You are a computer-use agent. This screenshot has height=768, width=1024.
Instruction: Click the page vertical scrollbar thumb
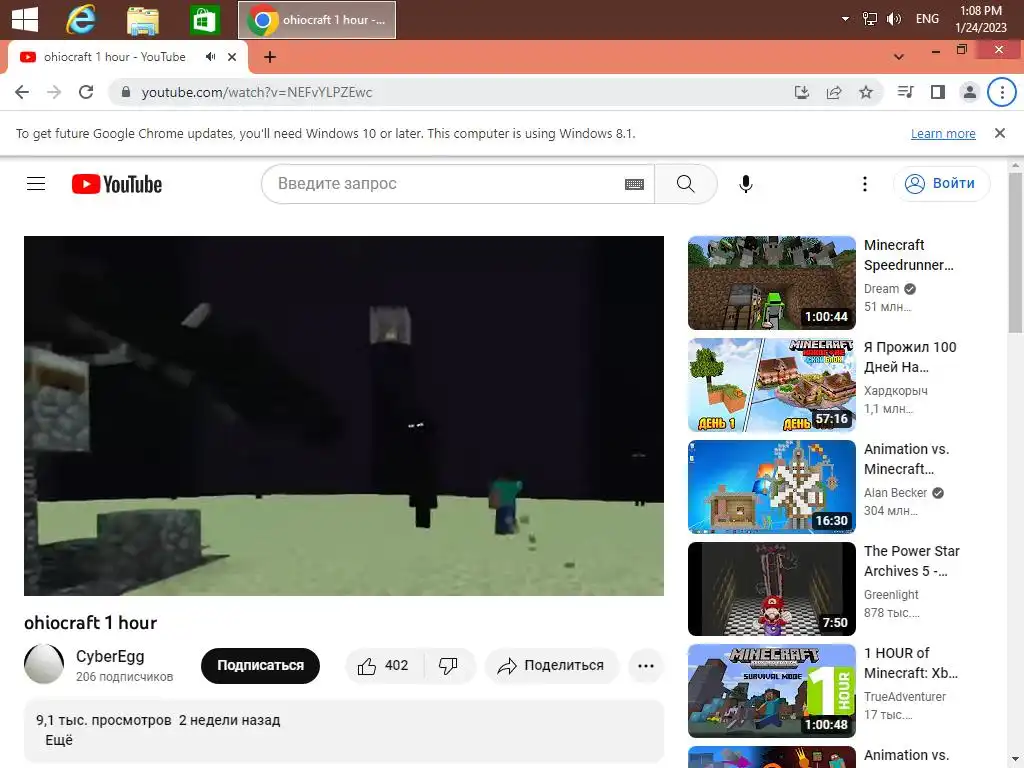point(1016,255)
